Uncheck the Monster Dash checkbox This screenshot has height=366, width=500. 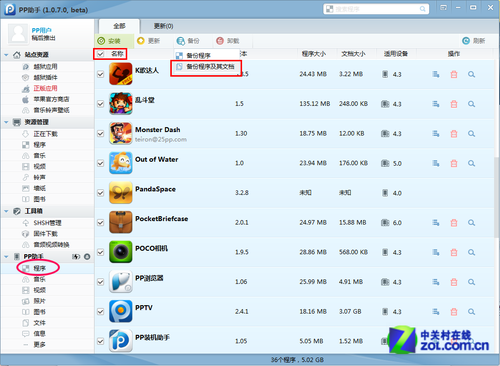coord(100,133)
